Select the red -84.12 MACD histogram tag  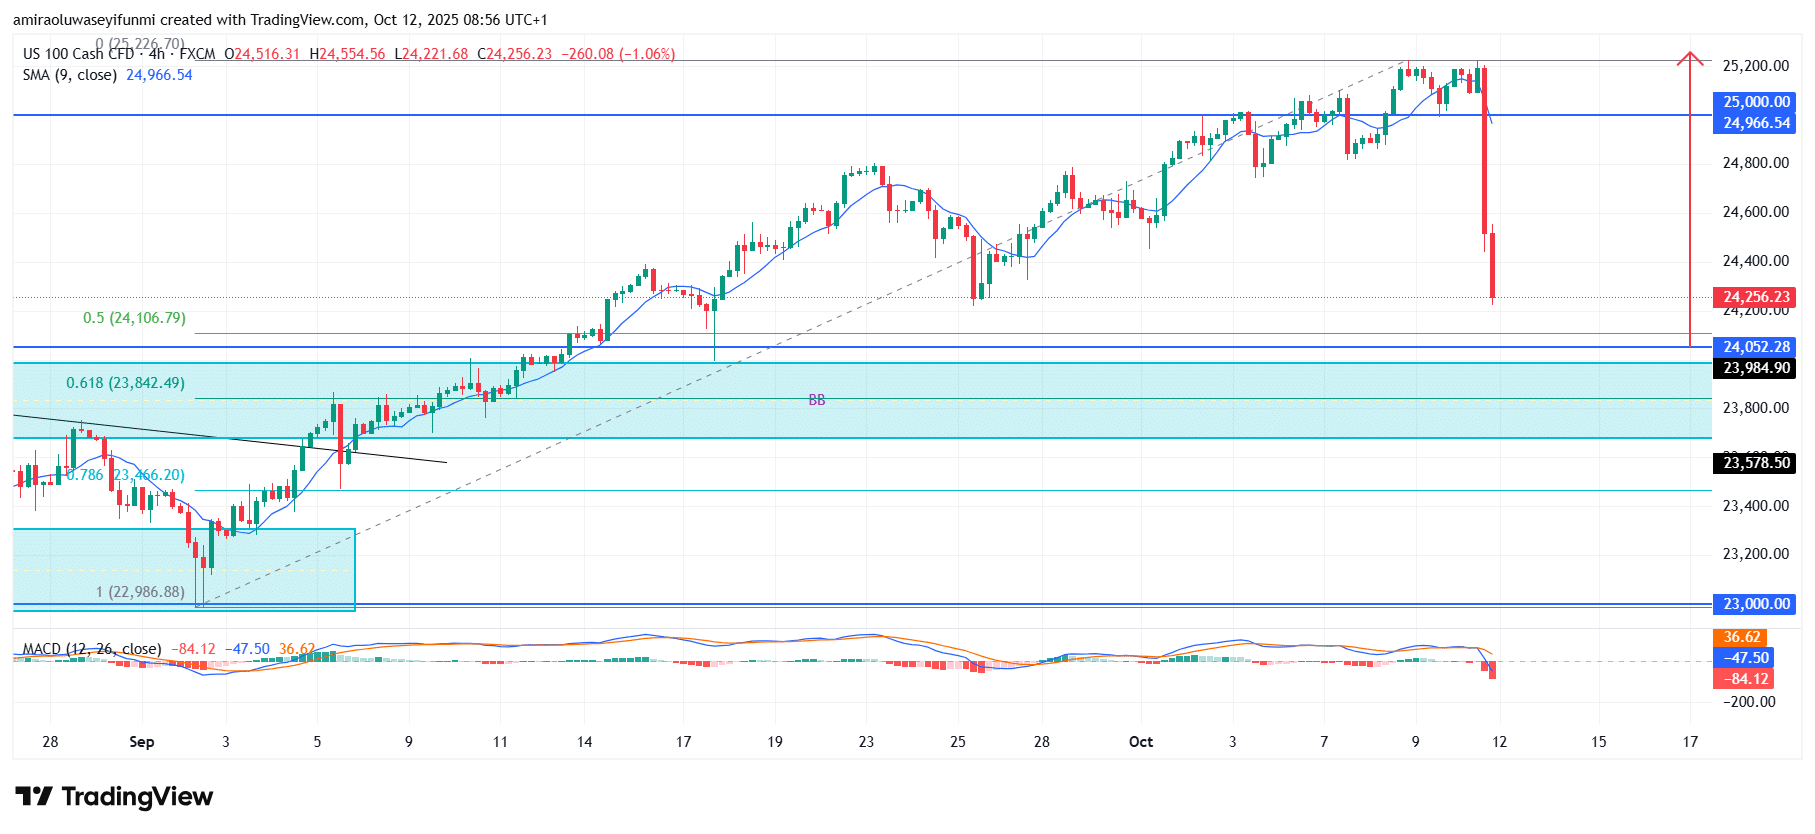click(x=1745, y=679)
